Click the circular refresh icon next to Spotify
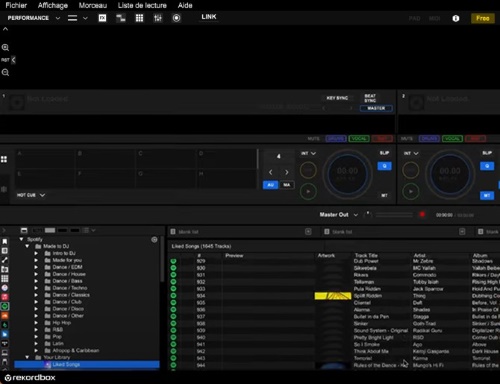Screen dimensions: 500x384 coord(154,239)
